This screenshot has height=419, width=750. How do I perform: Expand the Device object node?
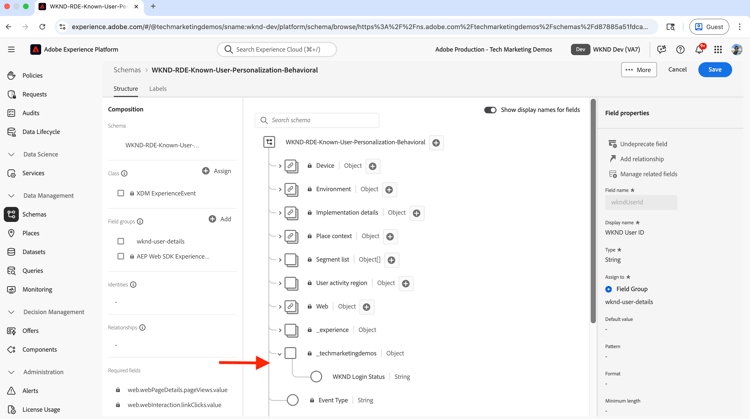coord(280,166)
